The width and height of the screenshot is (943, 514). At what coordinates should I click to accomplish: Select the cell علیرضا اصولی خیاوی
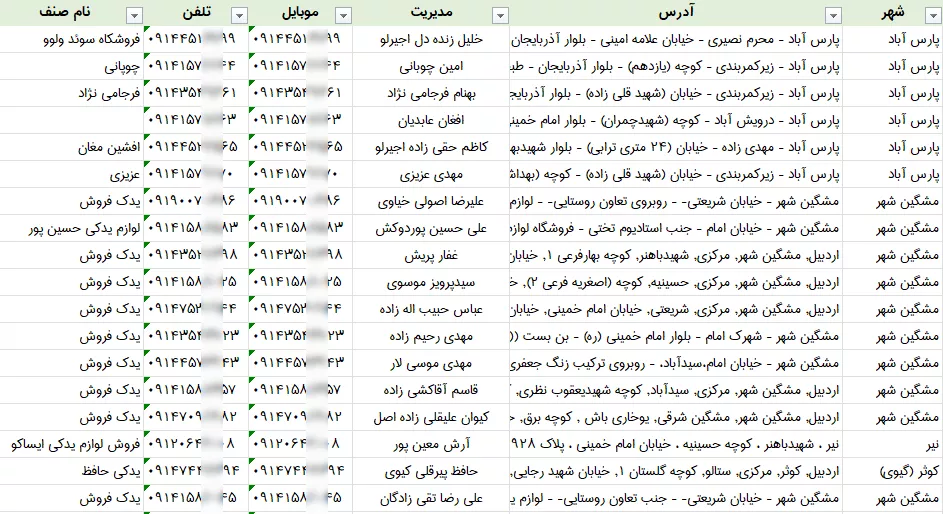[x=431, y=201]
